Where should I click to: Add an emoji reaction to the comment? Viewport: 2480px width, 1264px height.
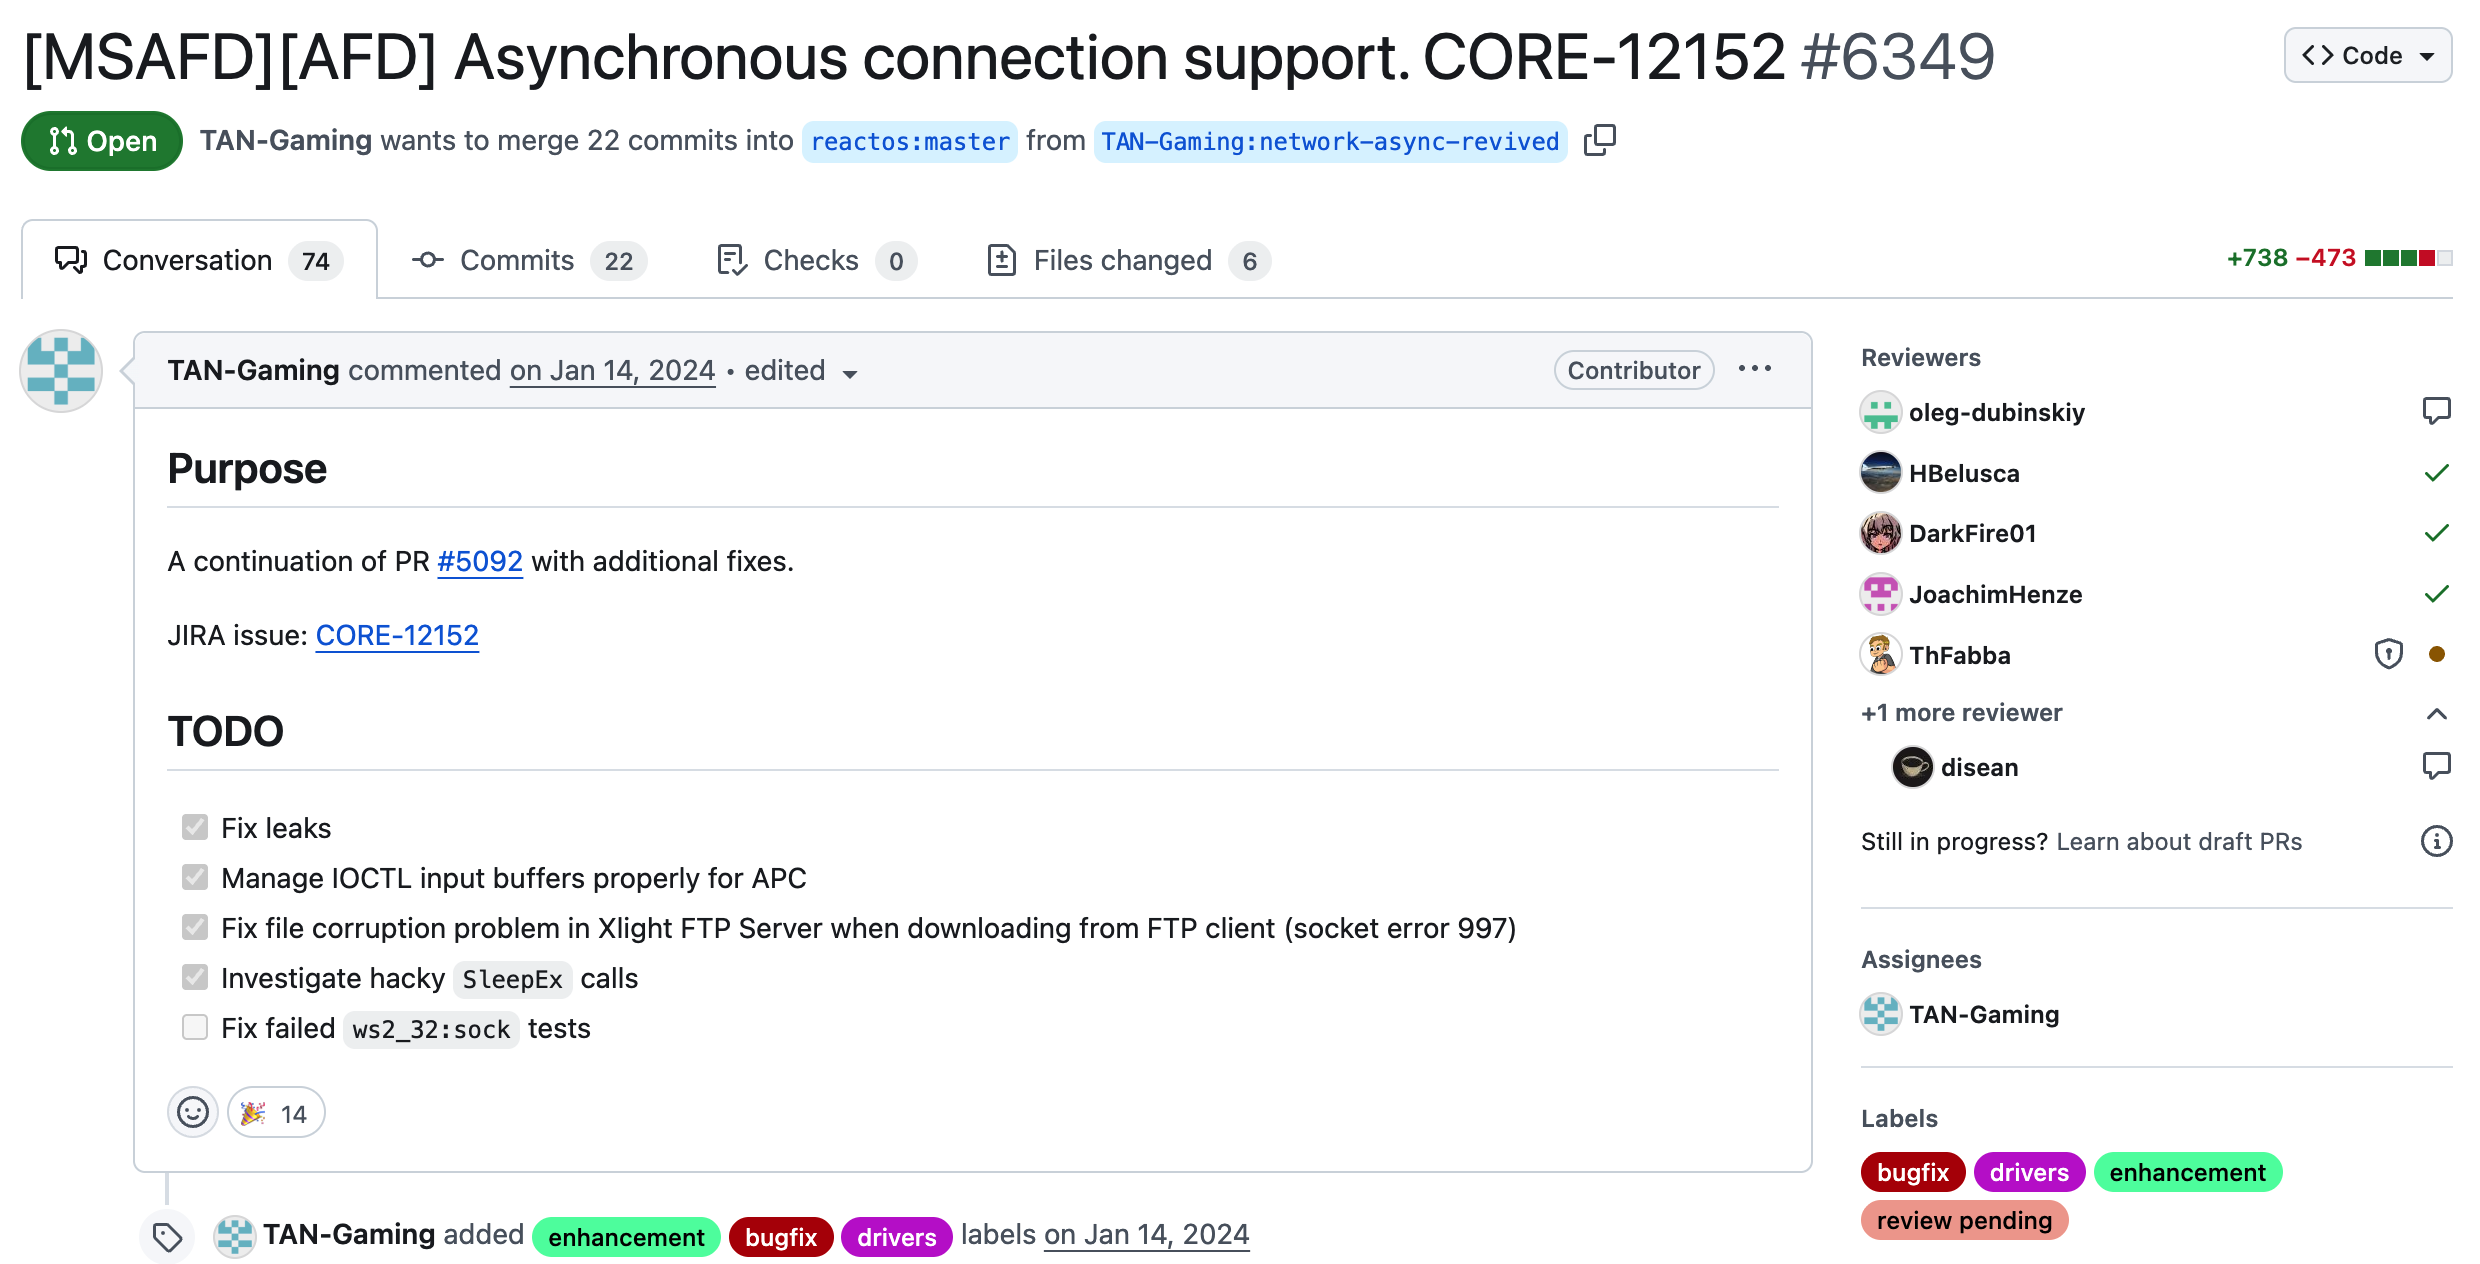pos(192,1112)
